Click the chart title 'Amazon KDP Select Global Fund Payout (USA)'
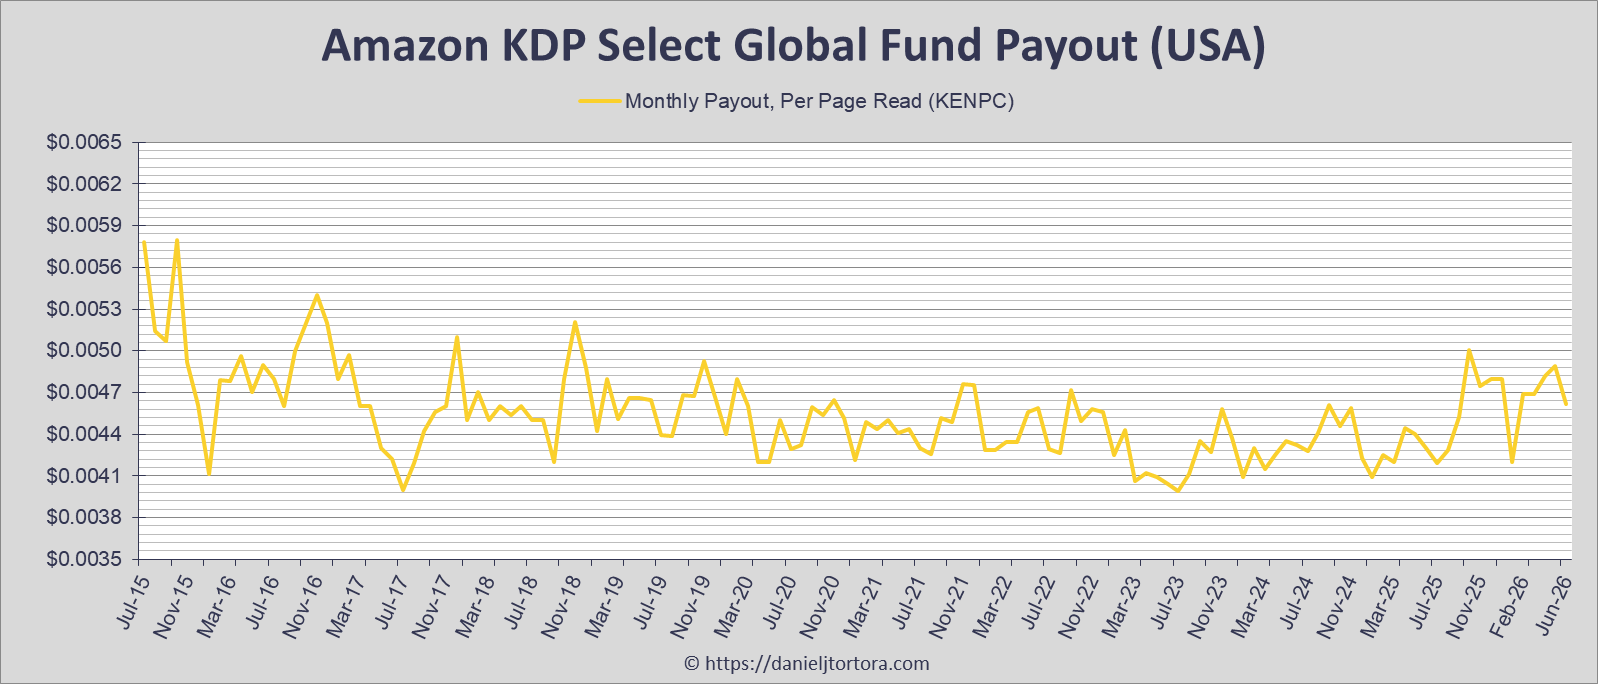Viewport: 1598px width, 684px height. (x=793, y=46)
